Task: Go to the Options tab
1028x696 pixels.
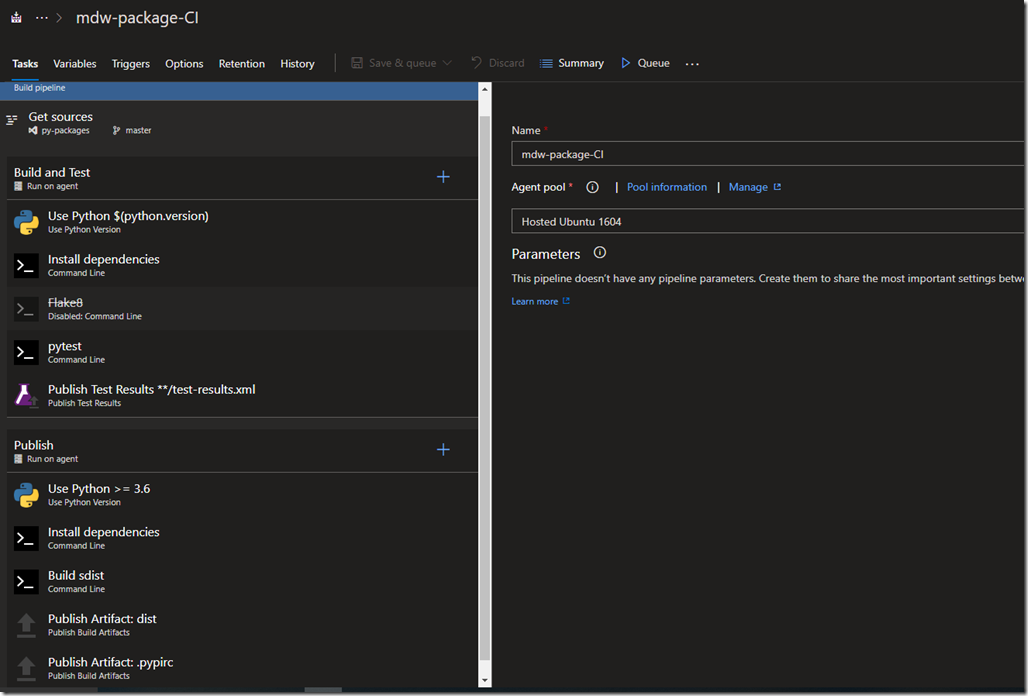Action: tap(184, 64)
